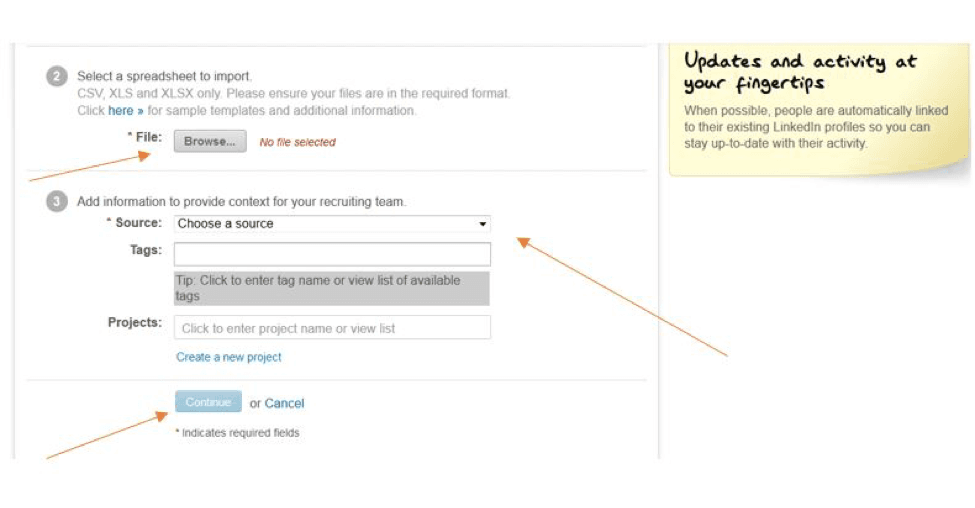The height and width of the screenshot is (508, 975).
Task: Click the "Select a spreadsheet to import" heading
Action: tap(164, 76)
